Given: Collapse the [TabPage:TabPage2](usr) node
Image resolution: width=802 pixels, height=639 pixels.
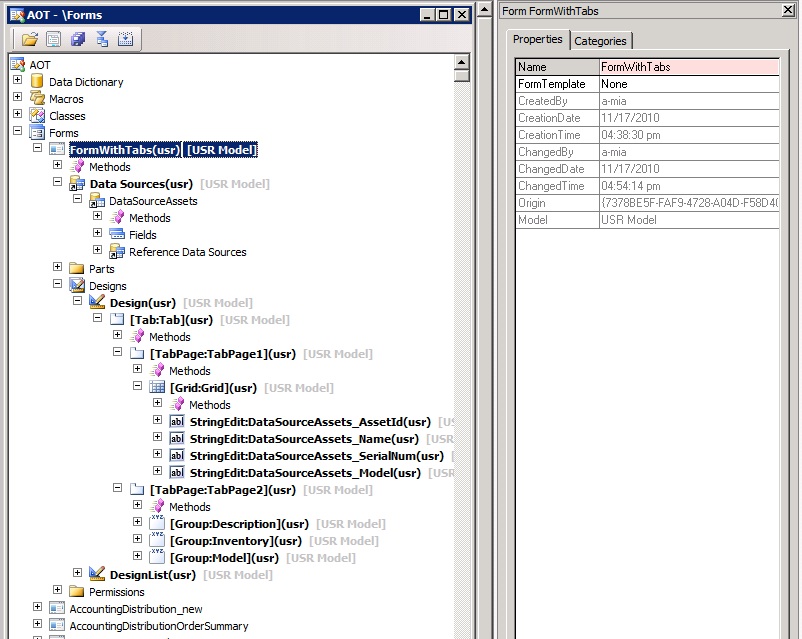Looking at the screenshot, I should 117,488.
